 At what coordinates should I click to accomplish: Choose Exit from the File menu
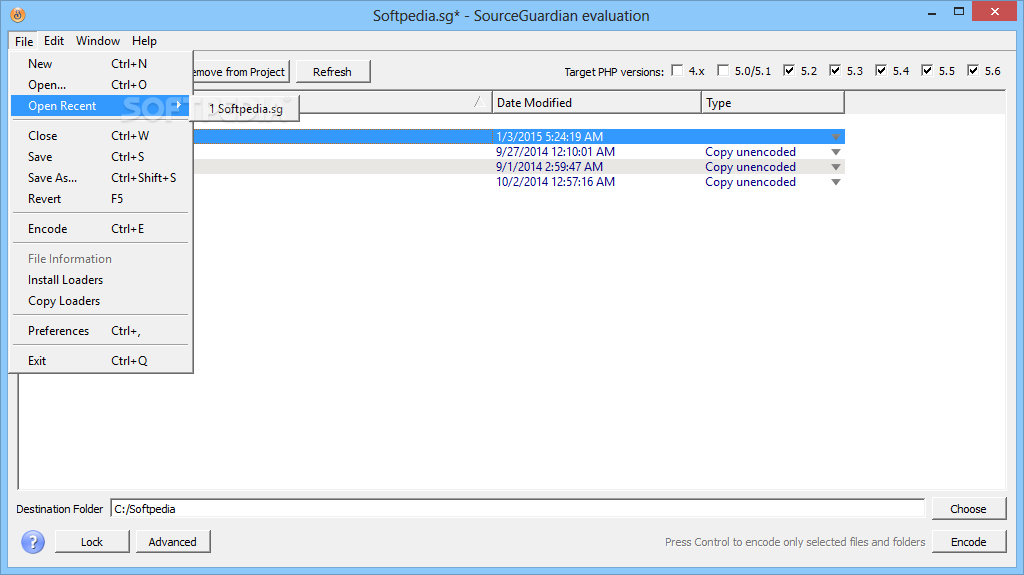[x=101, y=361]
